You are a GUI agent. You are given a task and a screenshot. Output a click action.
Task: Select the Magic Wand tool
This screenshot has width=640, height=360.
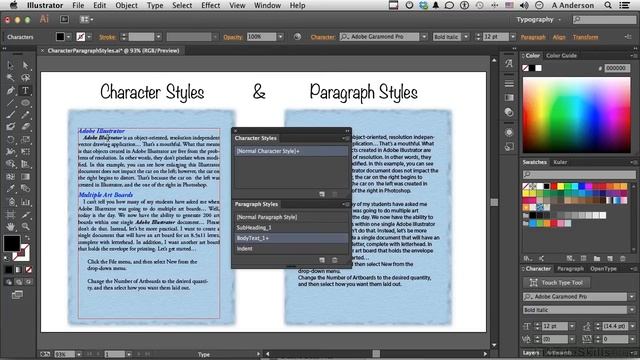(x=11, y=78)
